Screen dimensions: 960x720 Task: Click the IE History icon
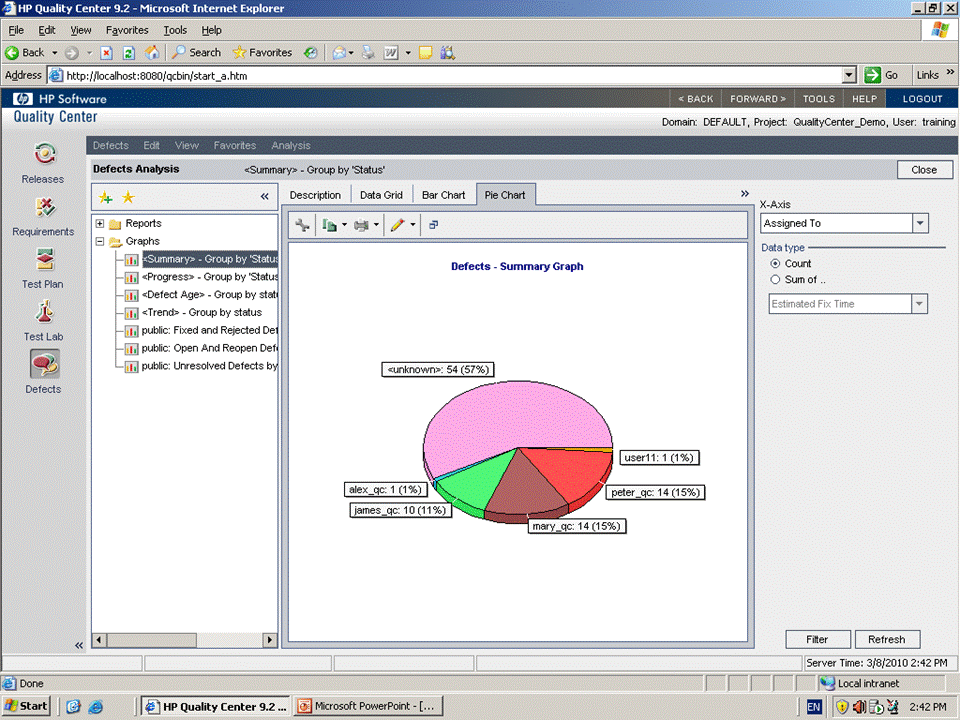pos(311,53)
